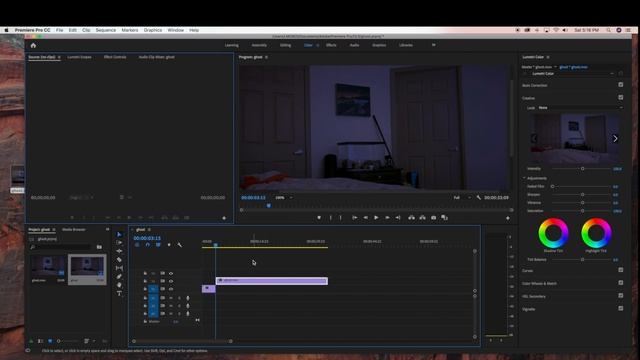Toggle Creative section checkbox in Lumetri
This screenshot has width=640, height=360.
coord(620,98)
